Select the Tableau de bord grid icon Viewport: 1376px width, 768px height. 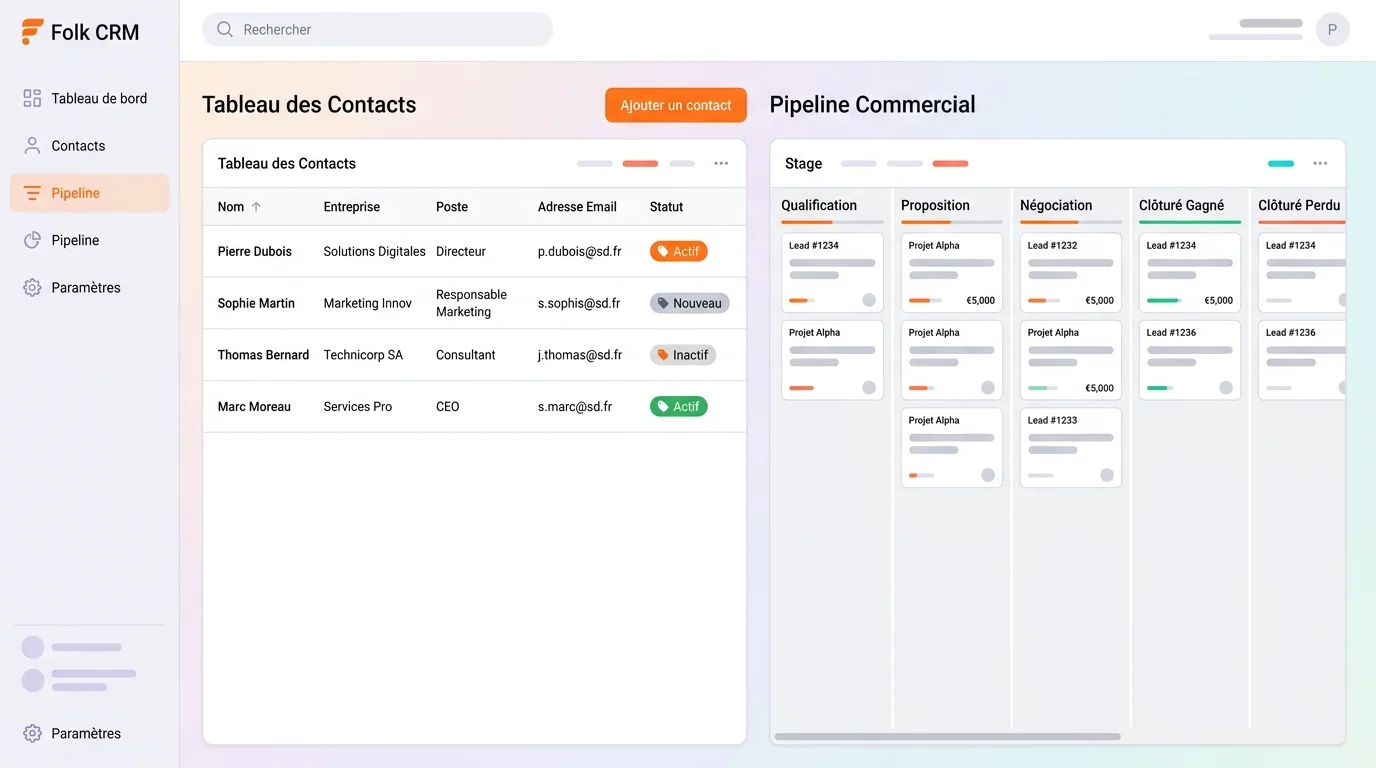31,98
